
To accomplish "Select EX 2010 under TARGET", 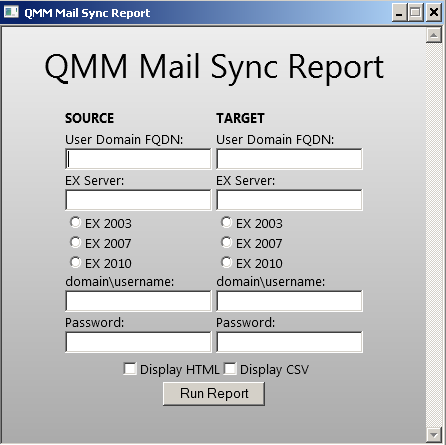I will point(226,262).
